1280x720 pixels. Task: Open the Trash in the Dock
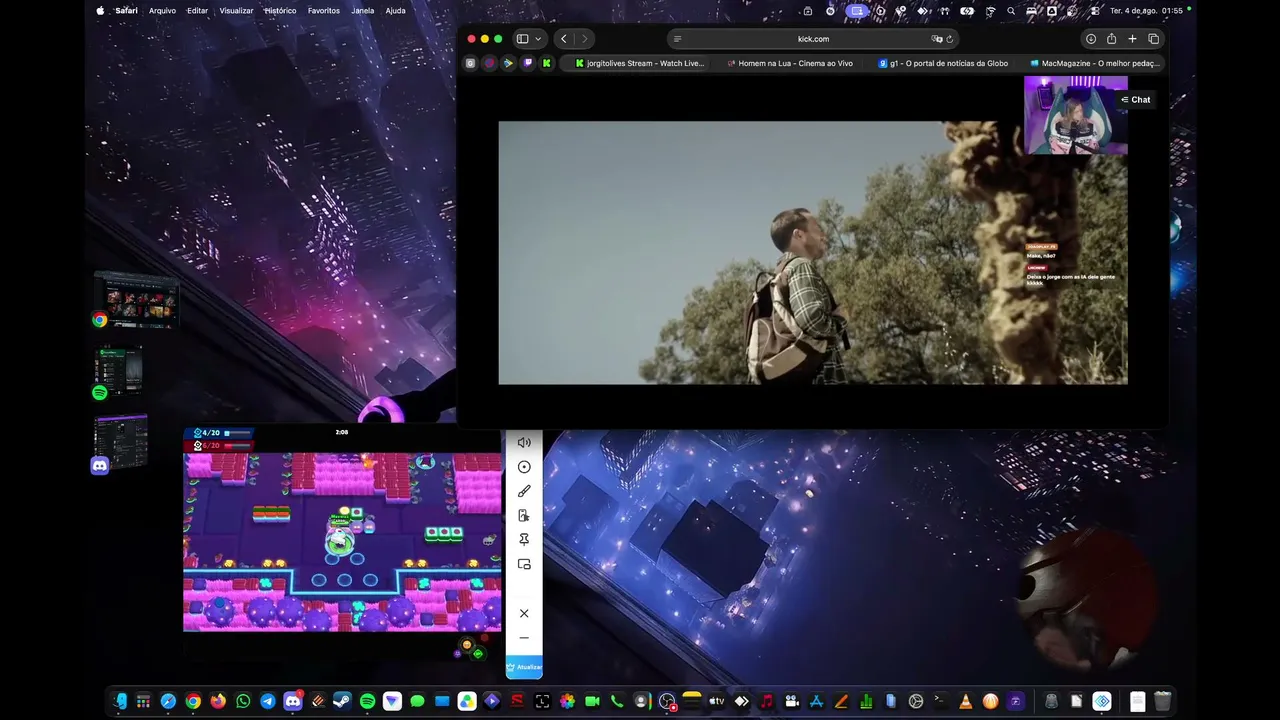(1162, 701)
